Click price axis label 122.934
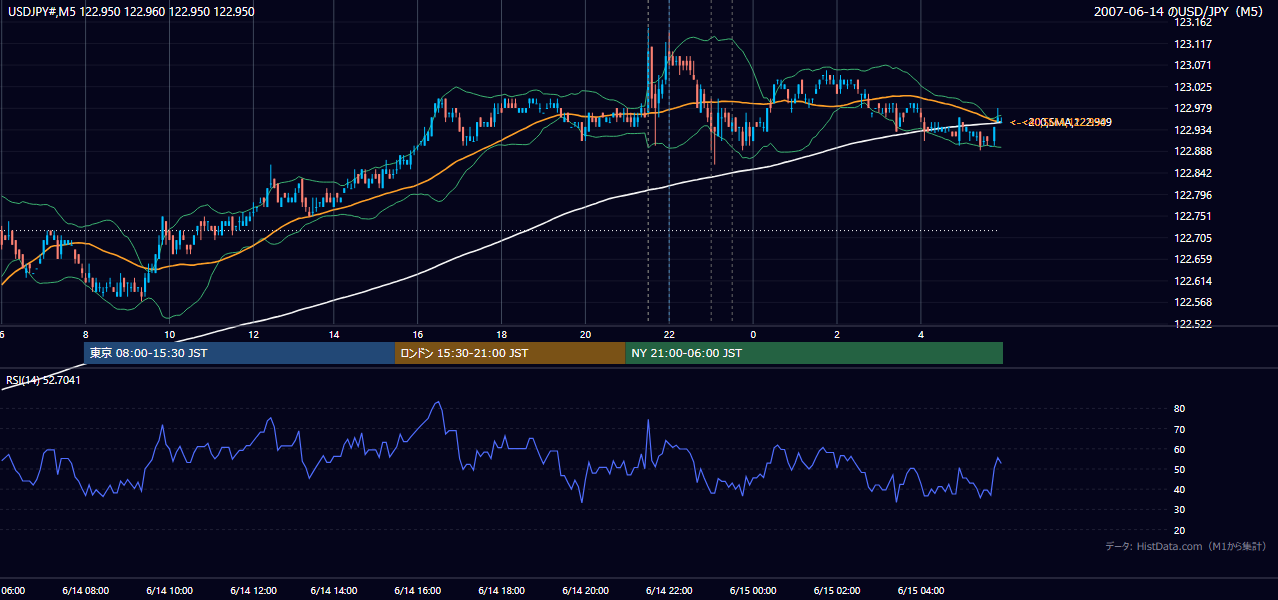The image size is (1278, 600). point(1193,130)
